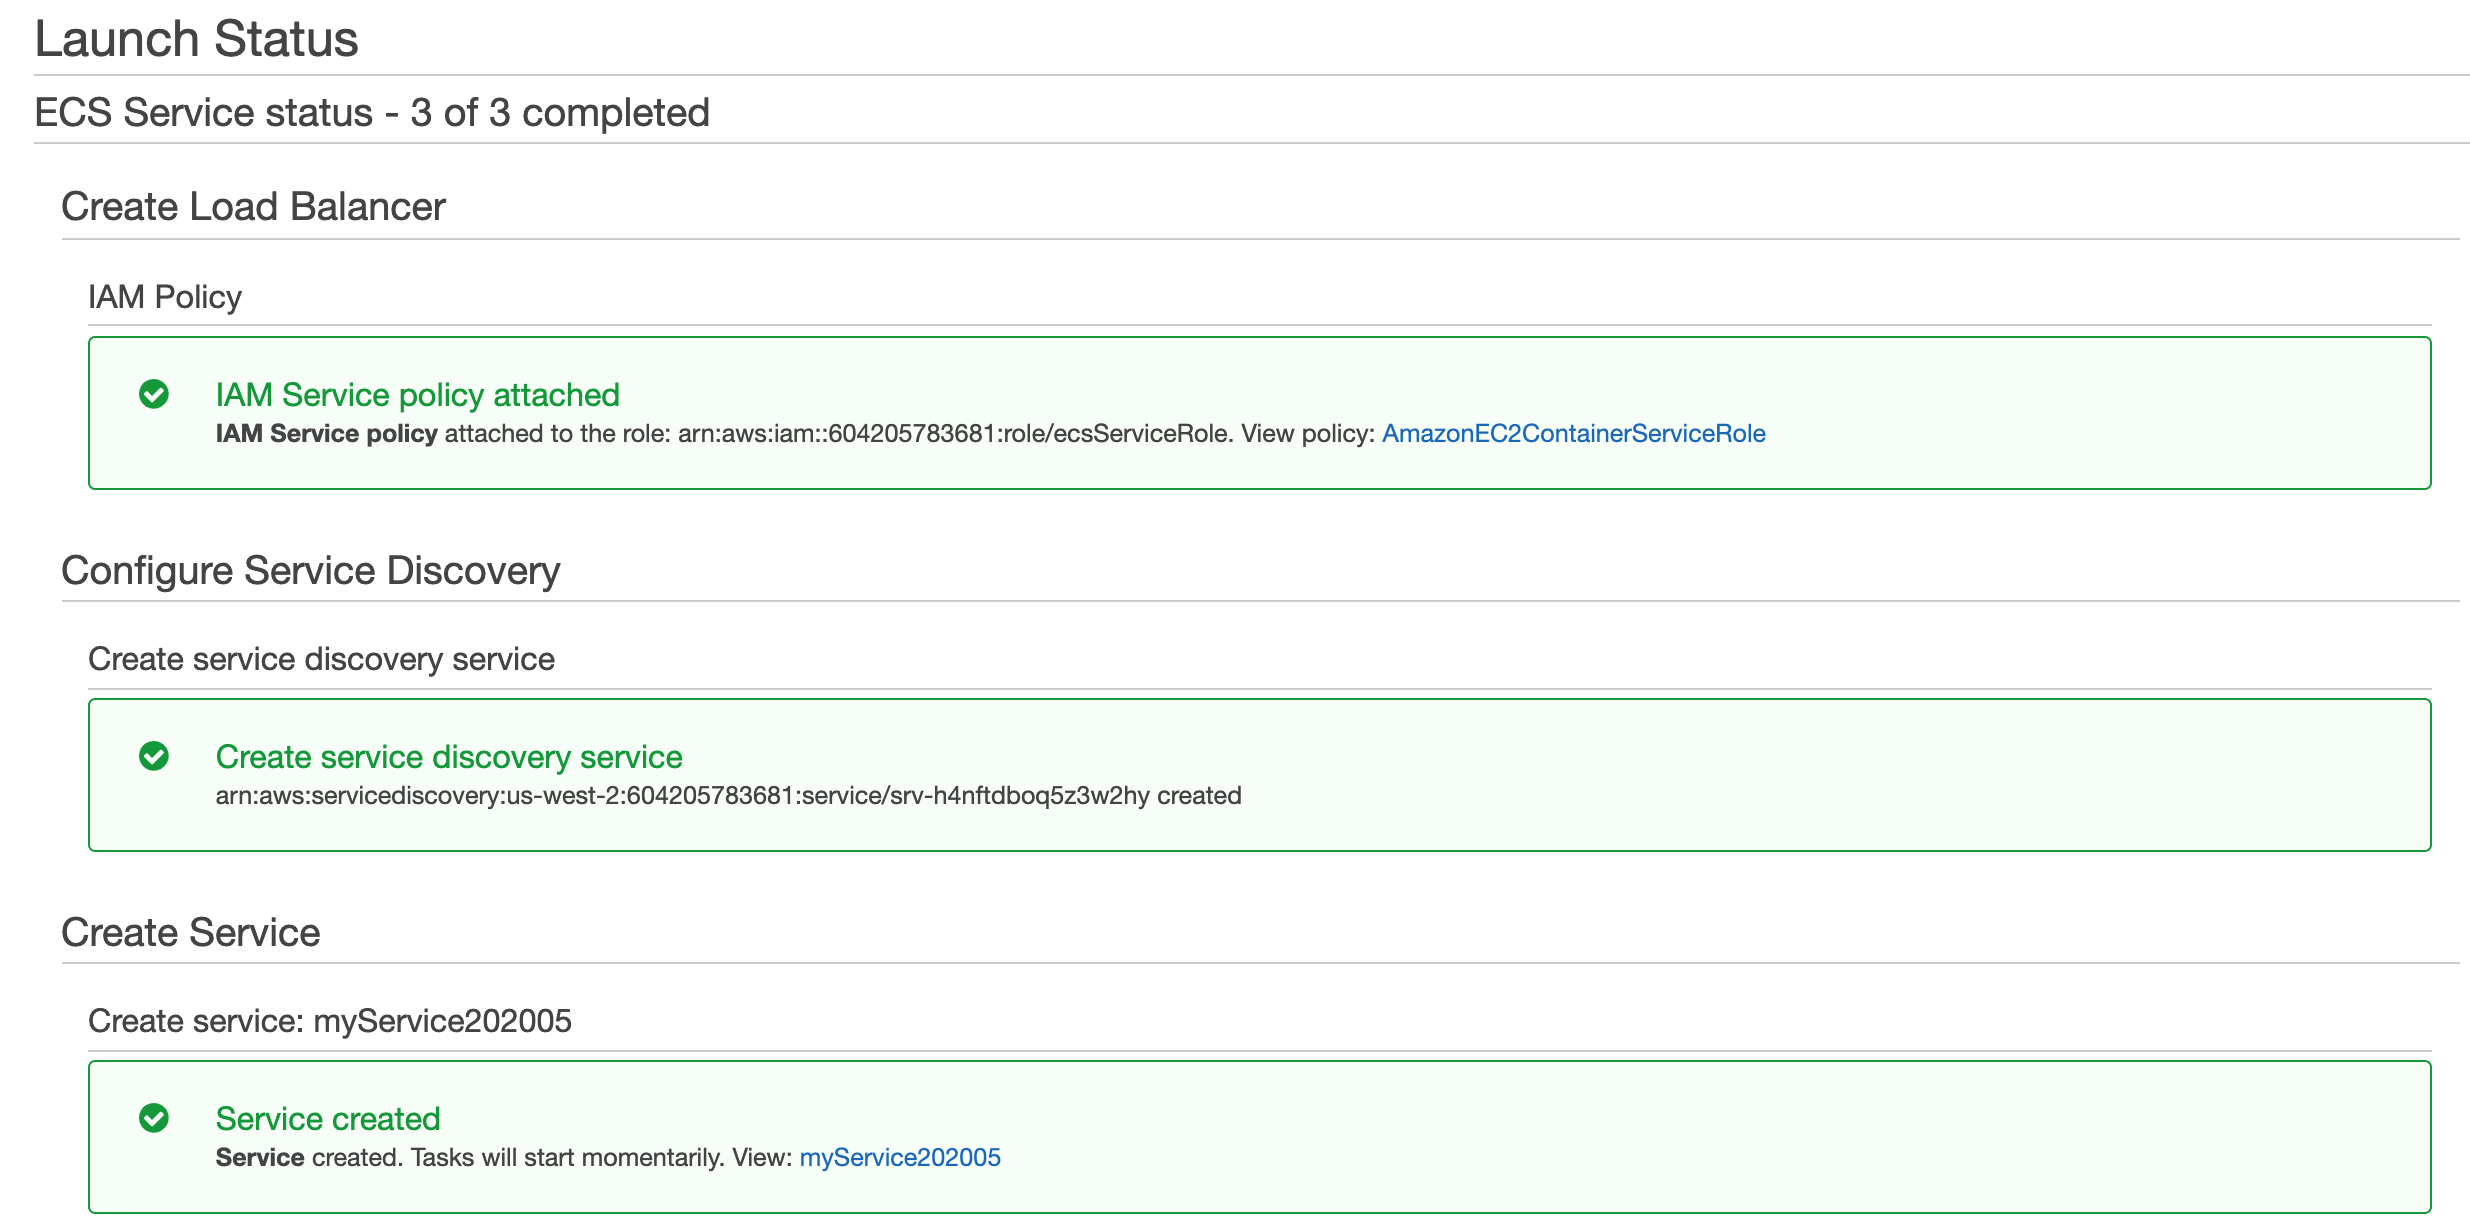The image size is (2470, 1232).
Task: Click the Create service: myService202005 label
Action: point(329,1021)
